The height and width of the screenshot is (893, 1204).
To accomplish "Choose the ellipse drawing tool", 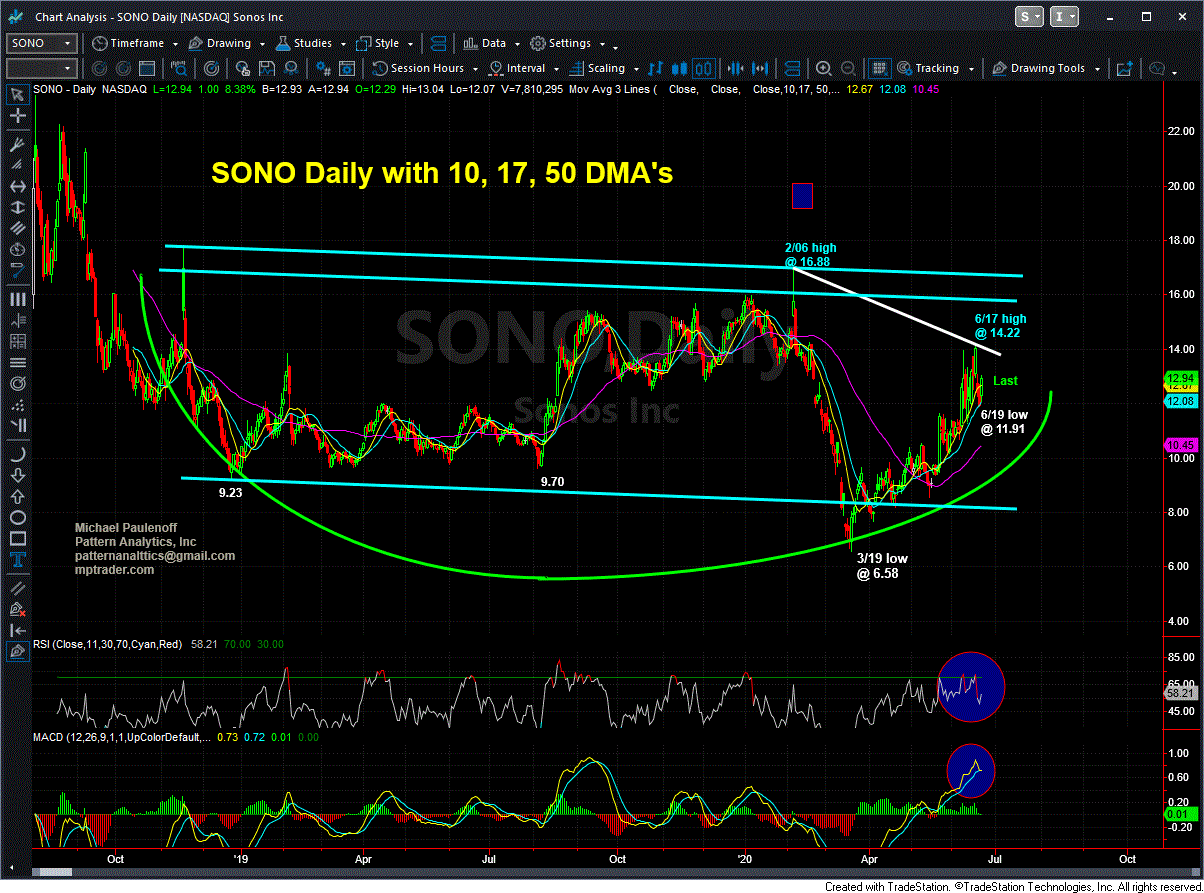I will (18, 518).
